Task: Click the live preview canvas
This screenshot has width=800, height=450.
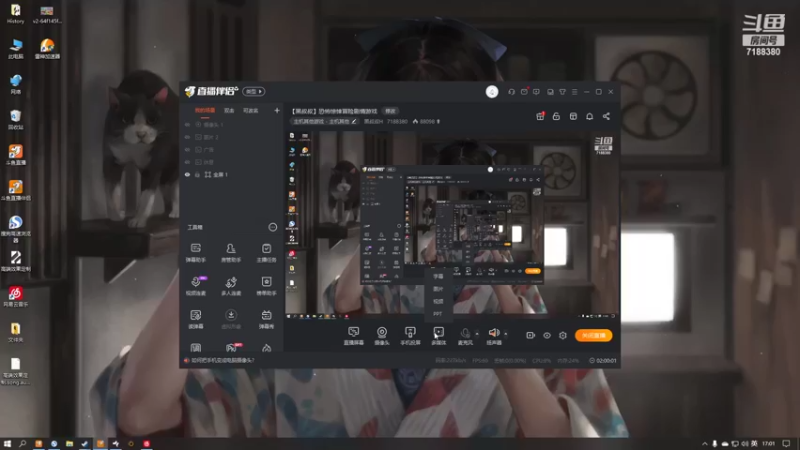Action: [x=451, y=225]
